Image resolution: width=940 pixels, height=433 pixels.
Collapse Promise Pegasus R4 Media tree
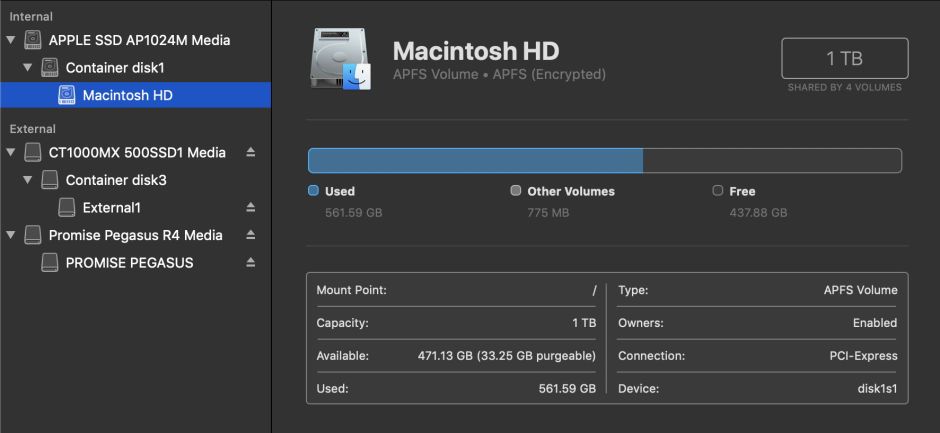tap(10, 235)
